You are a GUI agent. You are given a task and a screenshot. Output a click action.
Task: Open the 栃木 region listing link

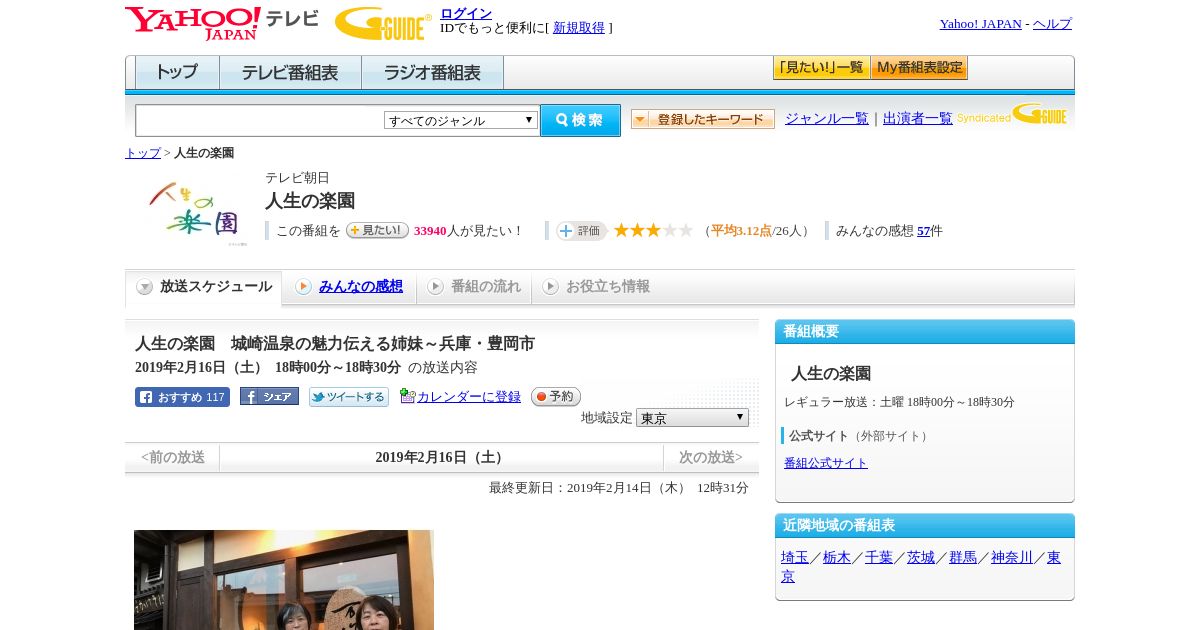837,558
